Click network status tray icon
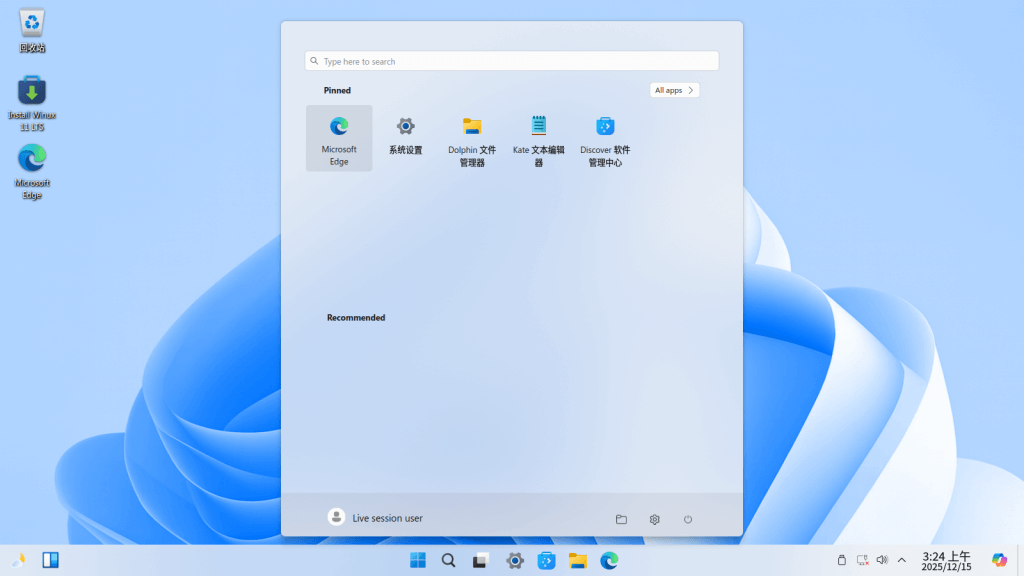The height and width of the screenshot is (576, 1024). pyautogui.click(x=863, y=560)
